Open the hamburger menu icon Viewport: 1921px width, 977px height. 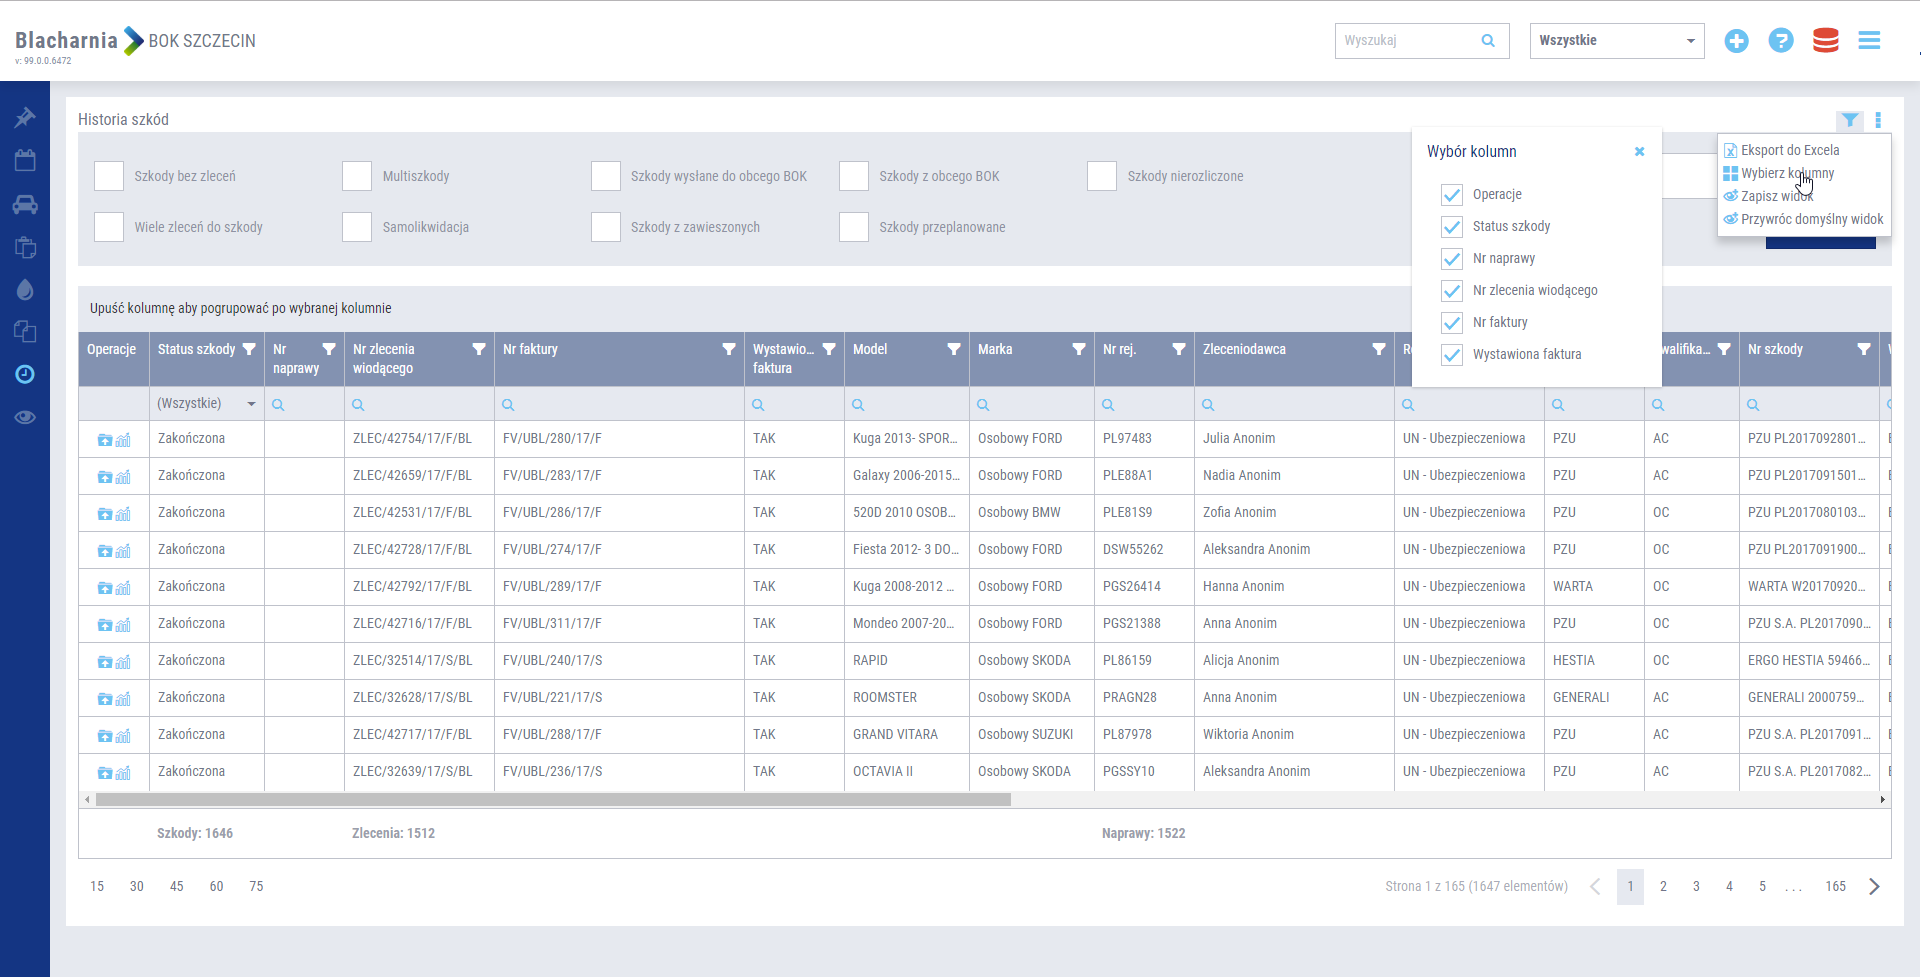point(1869,41)
